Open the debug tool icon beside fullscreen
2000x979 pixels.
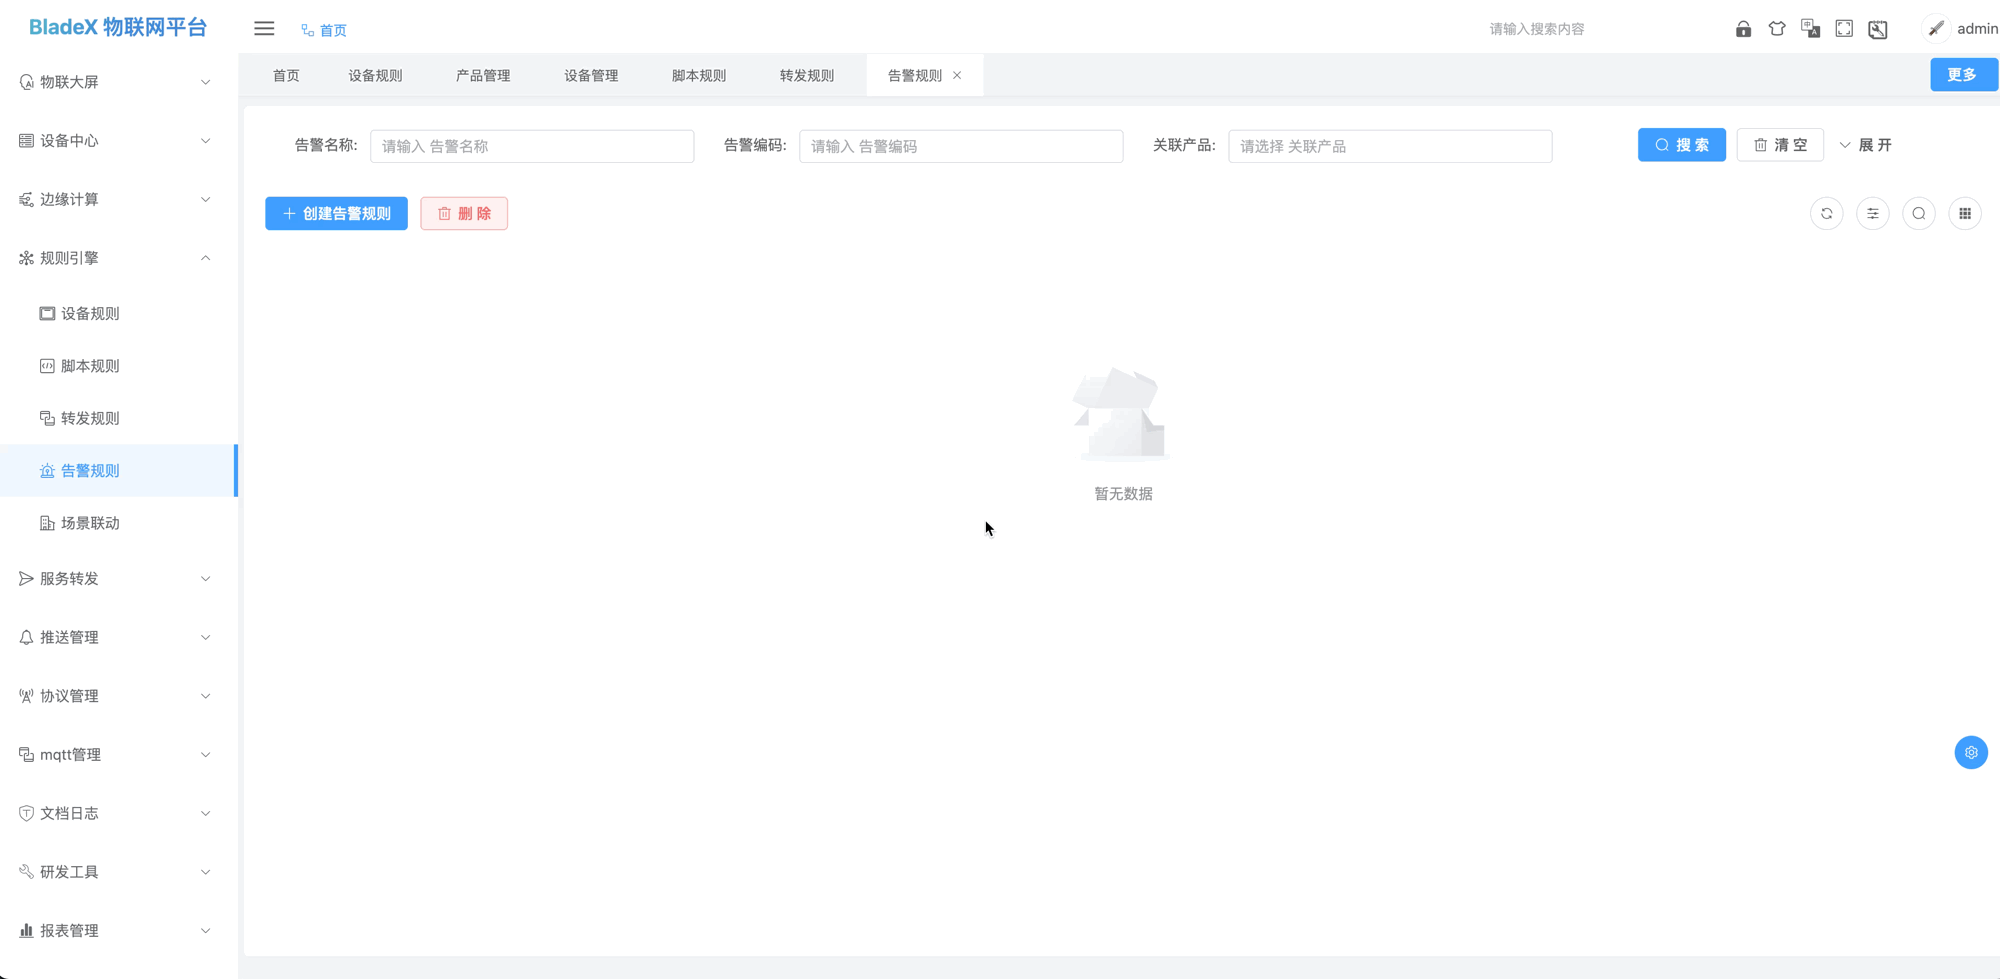pyautogui.click(x=1878, y=29)
